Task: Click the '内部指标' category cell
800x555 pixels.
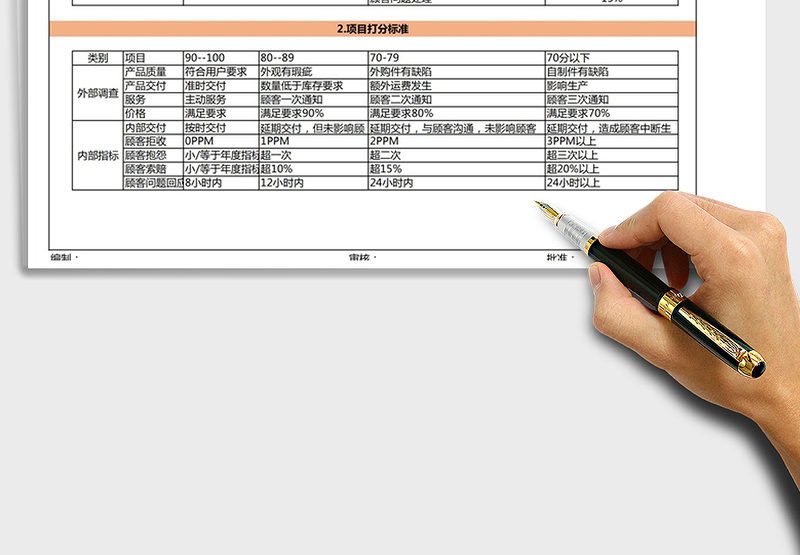Action: [98, 155]
